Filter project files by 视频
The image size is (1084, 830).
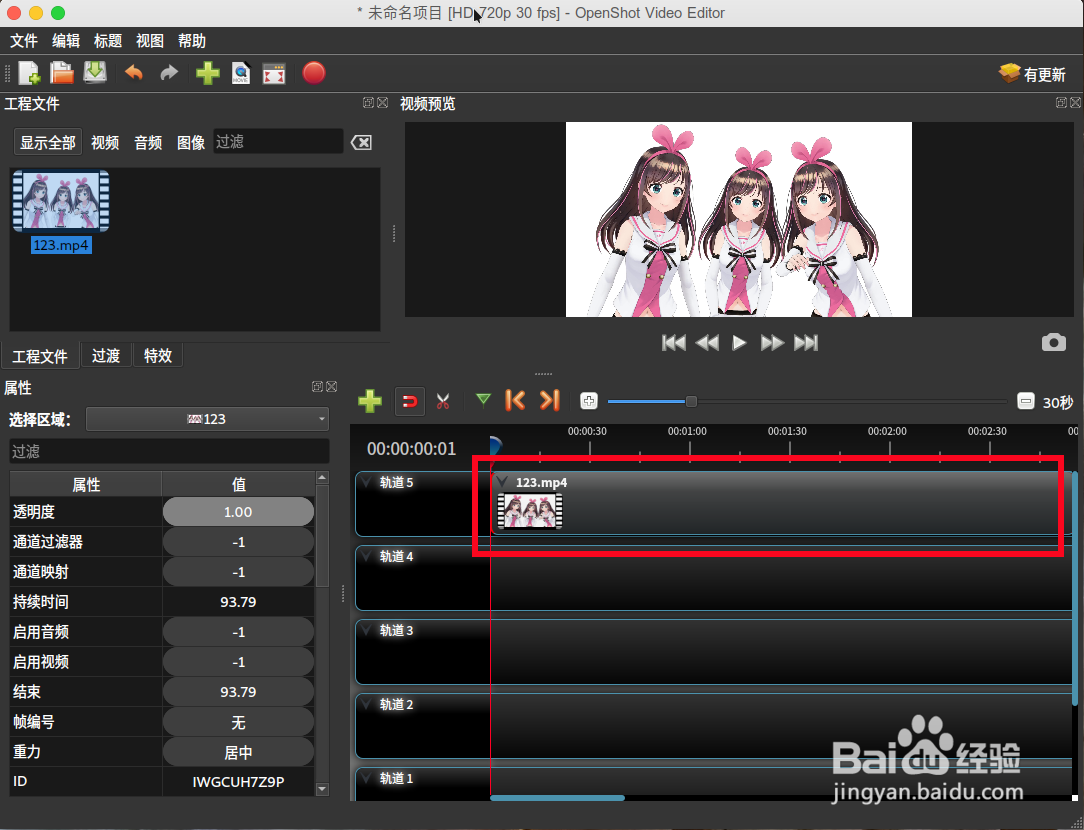coord(105,142)
